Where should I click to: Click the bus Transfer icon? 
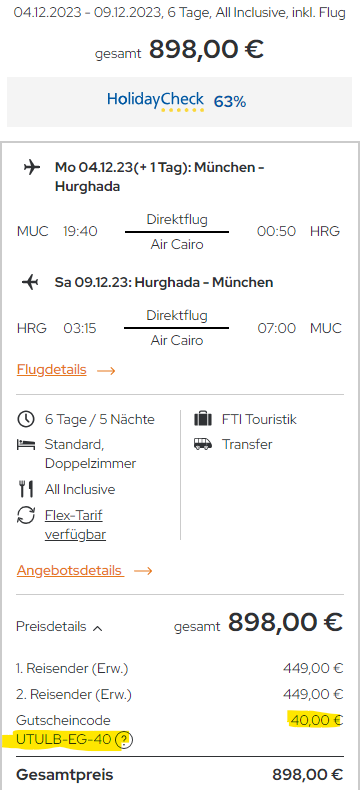(x=203, y=444)
